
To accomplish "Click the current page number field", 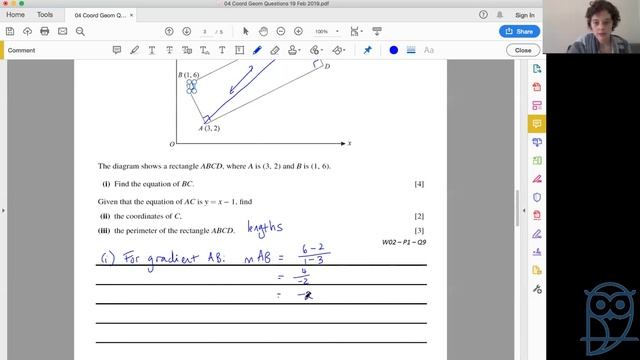I will (x=205, y=32).
